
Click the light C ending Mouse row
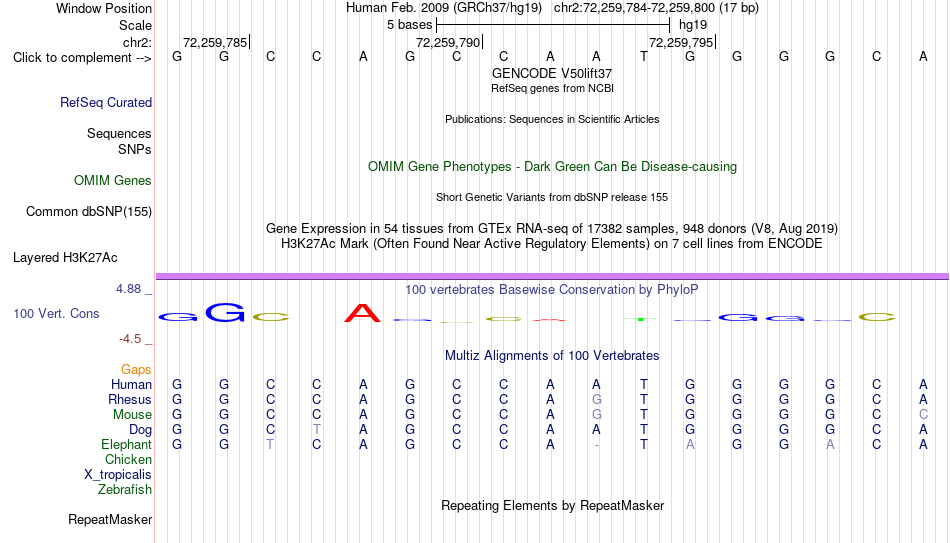pyautogui.click(x=923, y=415)
